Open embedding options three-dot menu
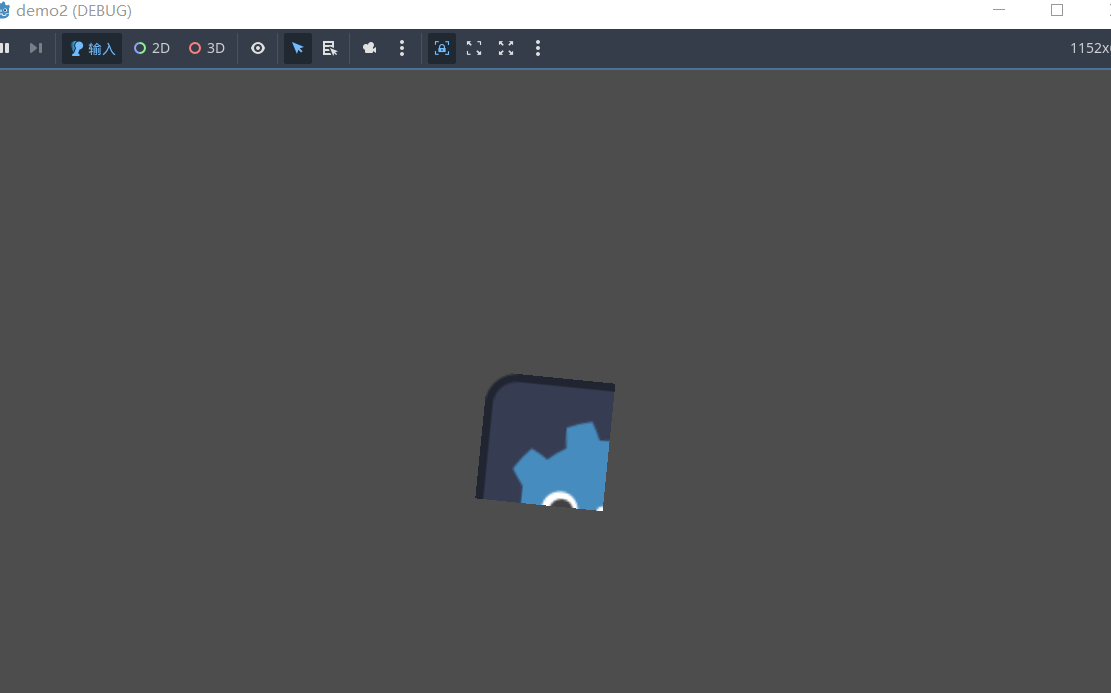This screenshot has height=693, width=1111. point(538,48)
